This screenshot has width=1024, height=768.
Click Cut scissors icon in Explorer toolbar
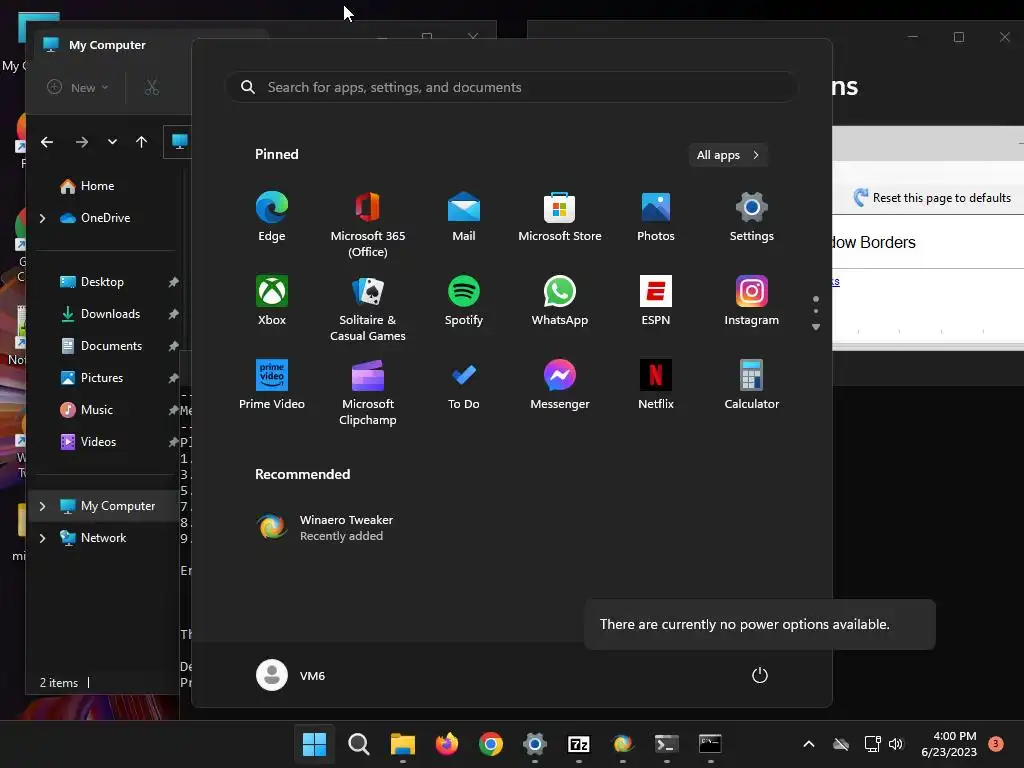tap(152, 88)
